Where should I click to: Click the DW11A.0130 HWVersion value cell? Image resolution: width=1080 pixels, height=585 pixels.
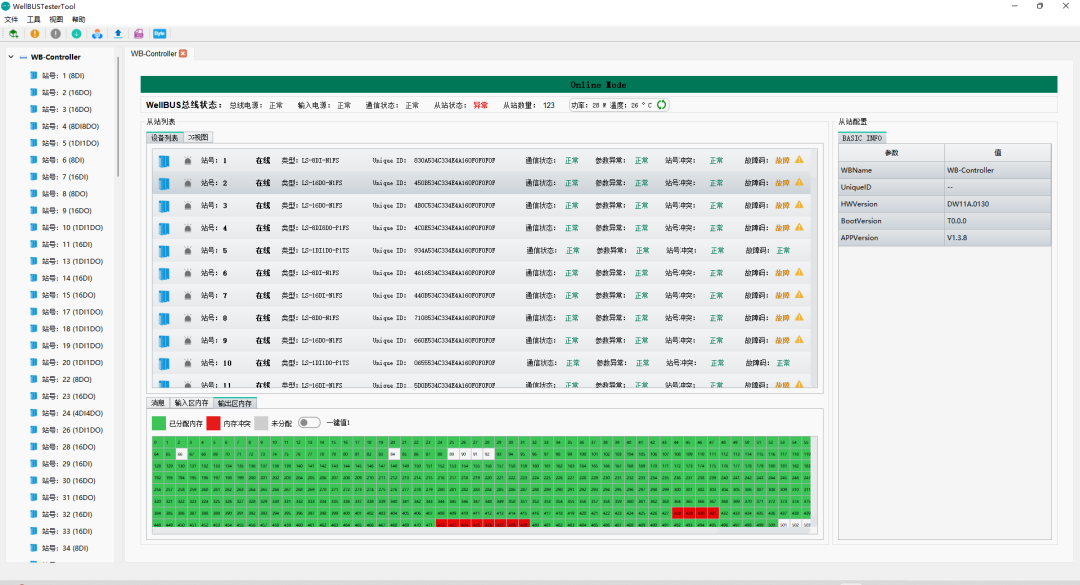click(997, 204)
